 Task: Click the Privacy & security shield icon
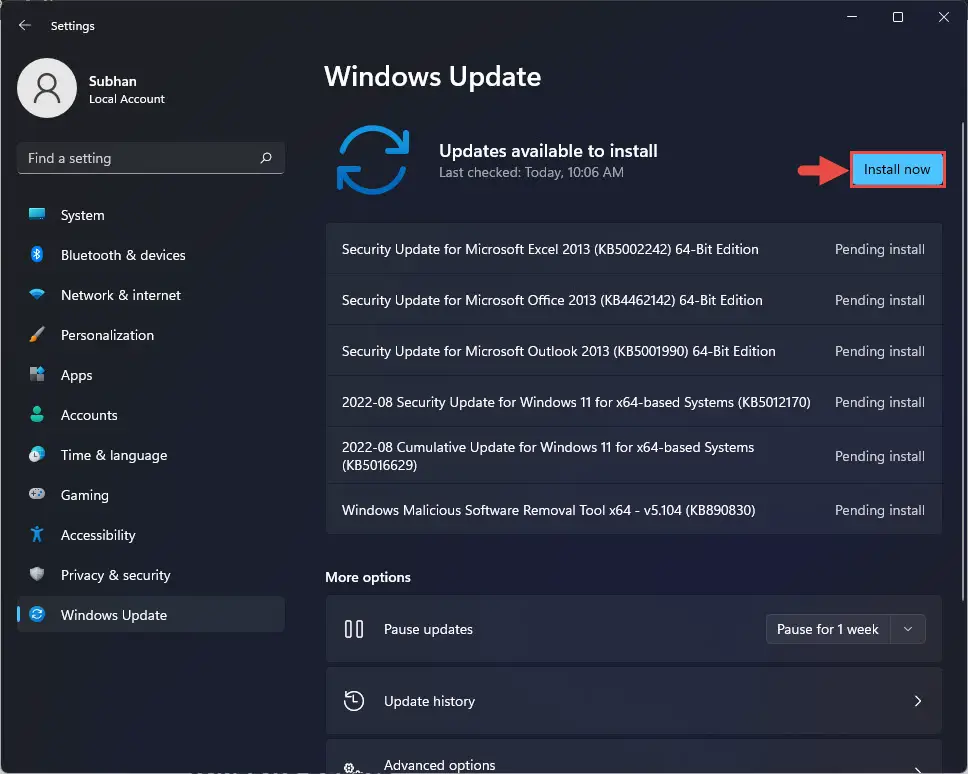[37, 574]
